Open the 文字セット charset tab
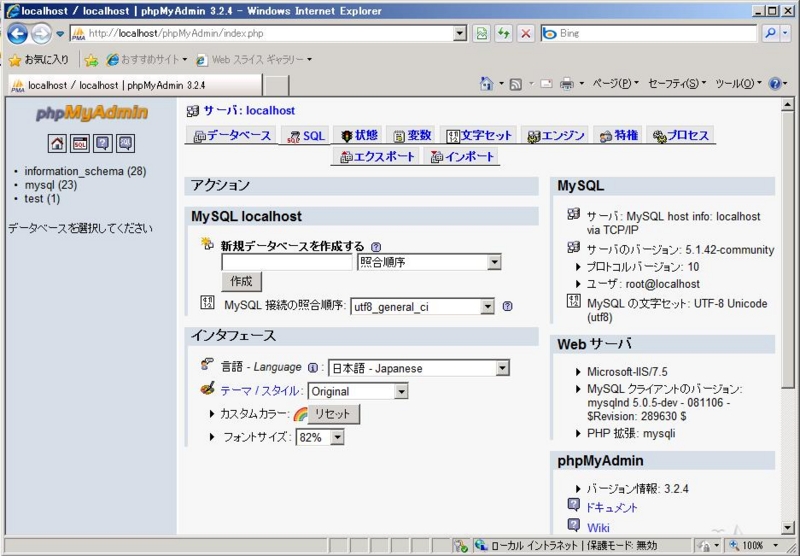 coord(479,136)
